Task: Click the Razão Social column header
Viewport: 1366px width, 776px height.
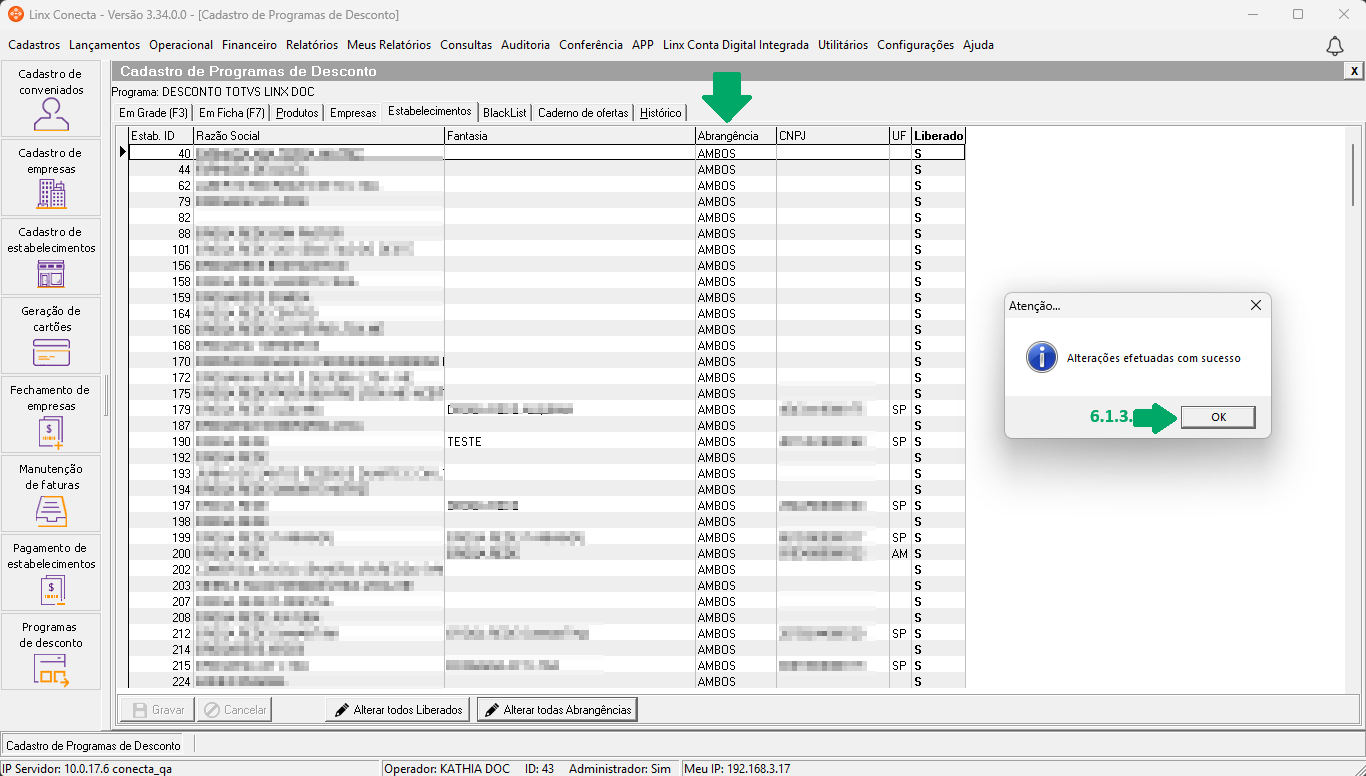Action: 319,136
